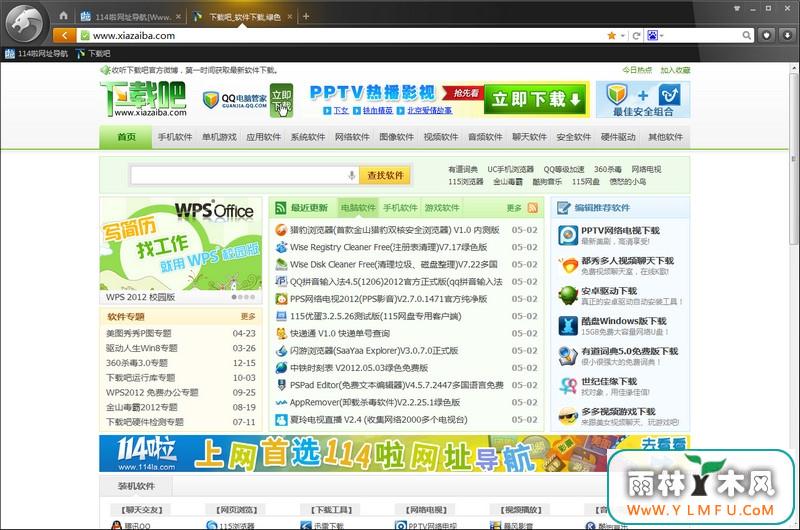The height and width of the screenshot is (530, 800).
Task: Click the Wise Registry Cleaner entry icon
Action: click(281, 247)
